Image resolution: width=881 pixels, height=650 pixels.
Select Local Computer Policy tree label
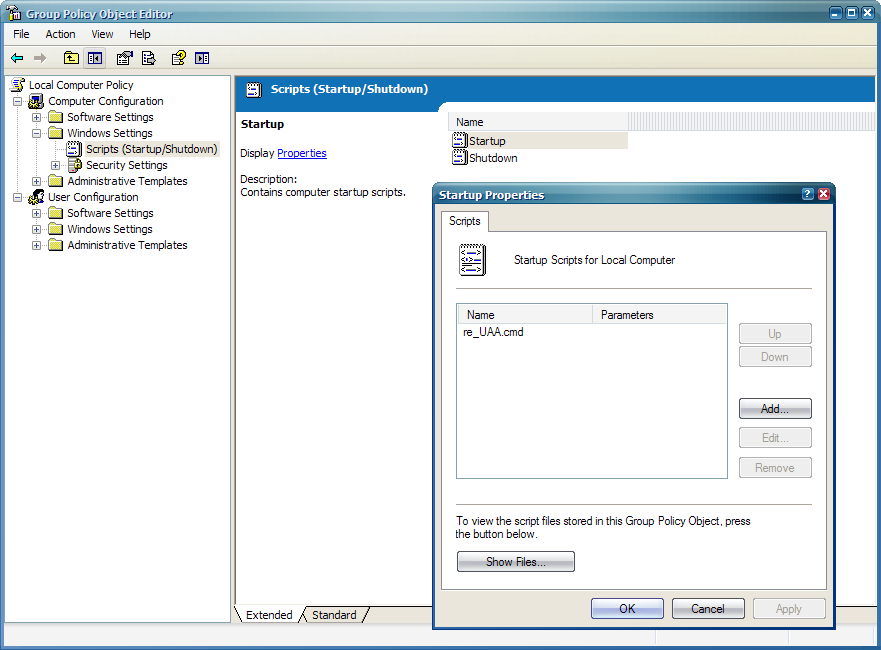click(x=81, y=85)
